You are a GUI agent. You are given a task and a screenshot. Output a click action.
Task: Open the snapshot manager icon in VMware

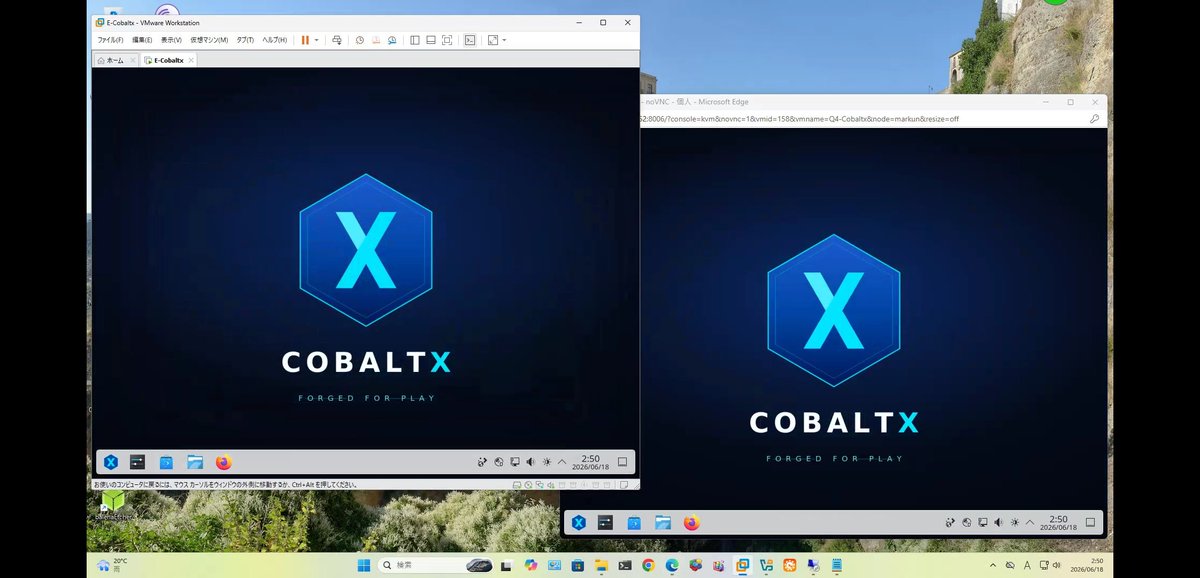click(x=391, y=40)
